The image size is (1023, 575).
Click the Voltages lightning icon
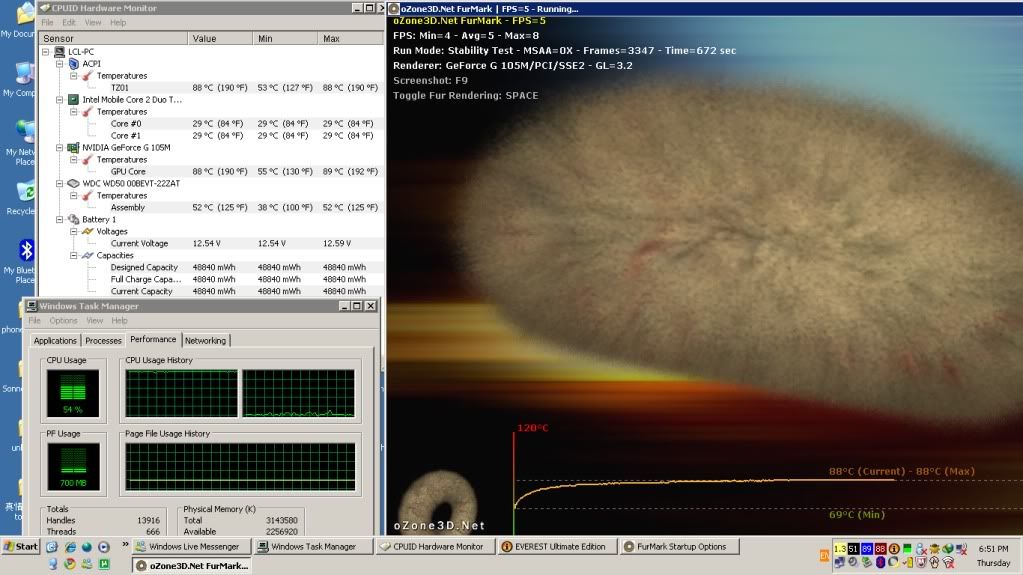[x=88, y=231]
